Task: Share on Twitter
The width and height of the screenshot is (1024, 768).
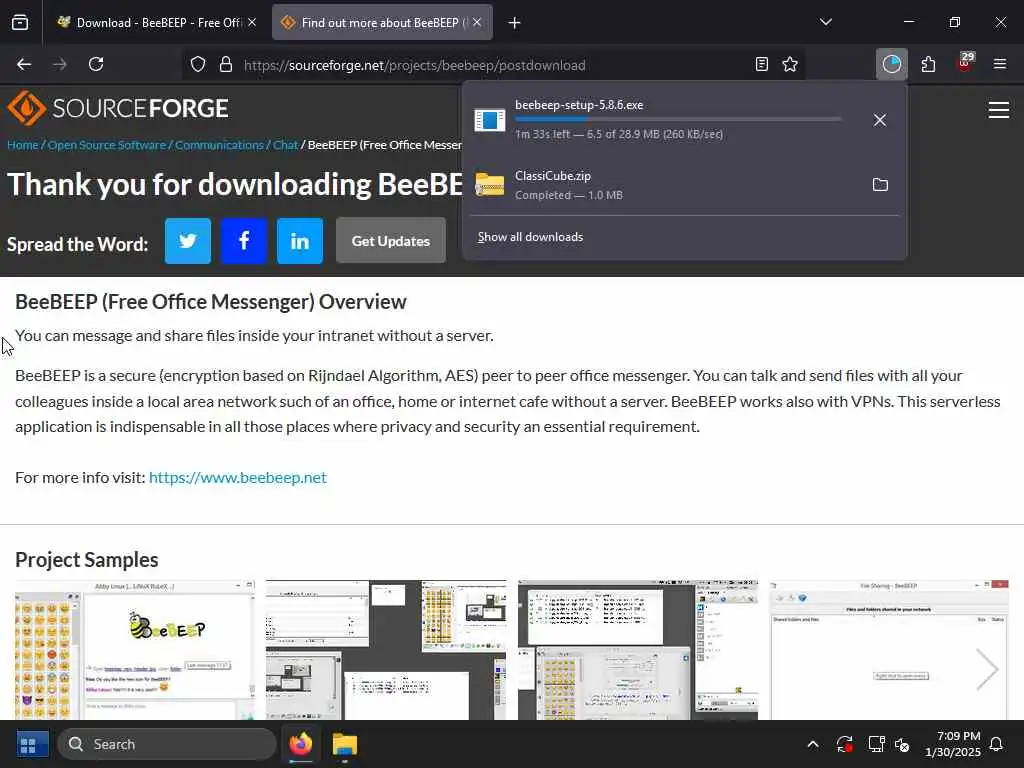Action: coord(188,241)
